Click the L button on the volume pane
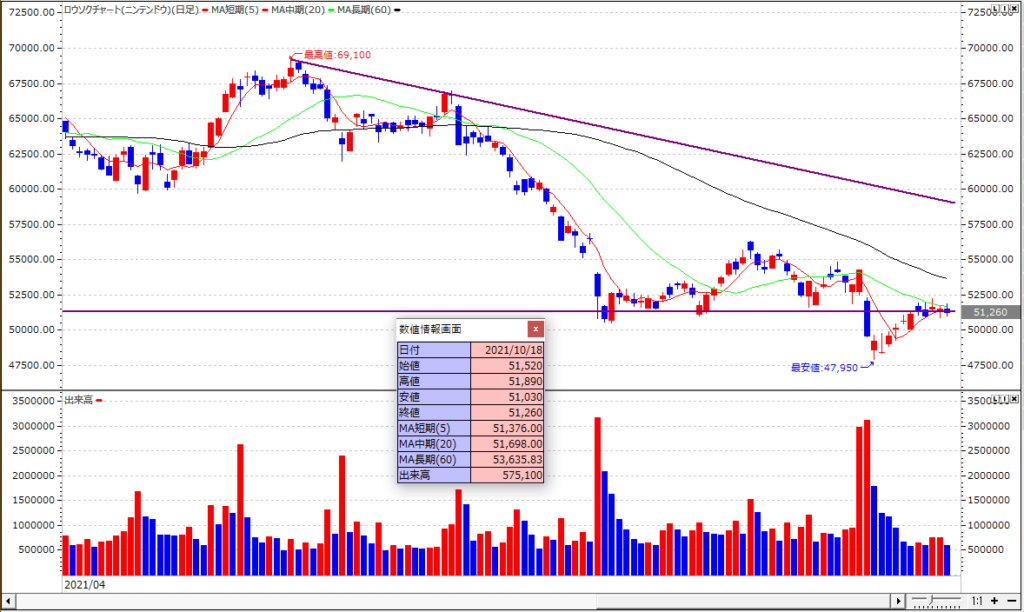 coord(996,399)
